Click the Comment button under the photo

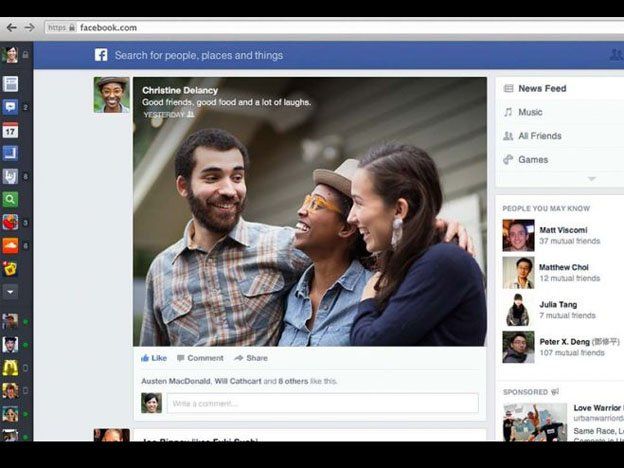point(200,358)
